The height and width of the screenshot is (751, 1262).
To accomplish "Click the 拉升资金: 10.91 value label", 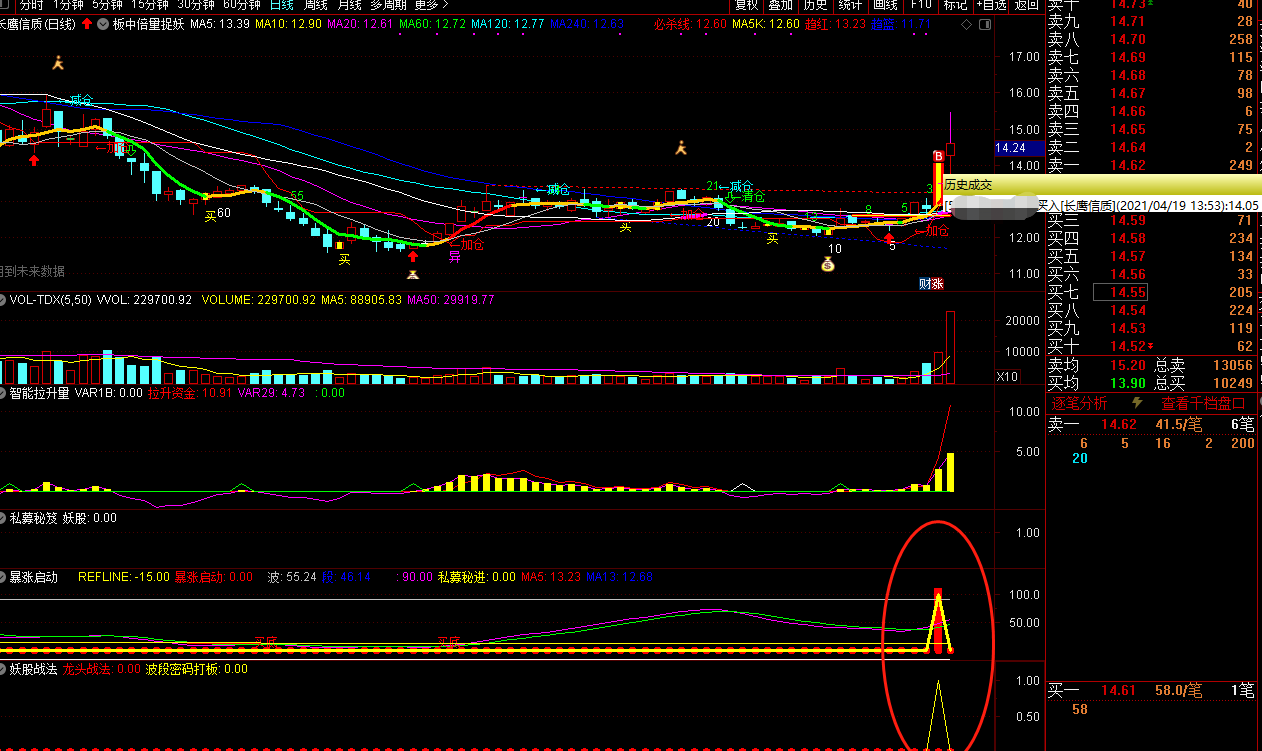I will pyautogui.click(x=190, y=393).
